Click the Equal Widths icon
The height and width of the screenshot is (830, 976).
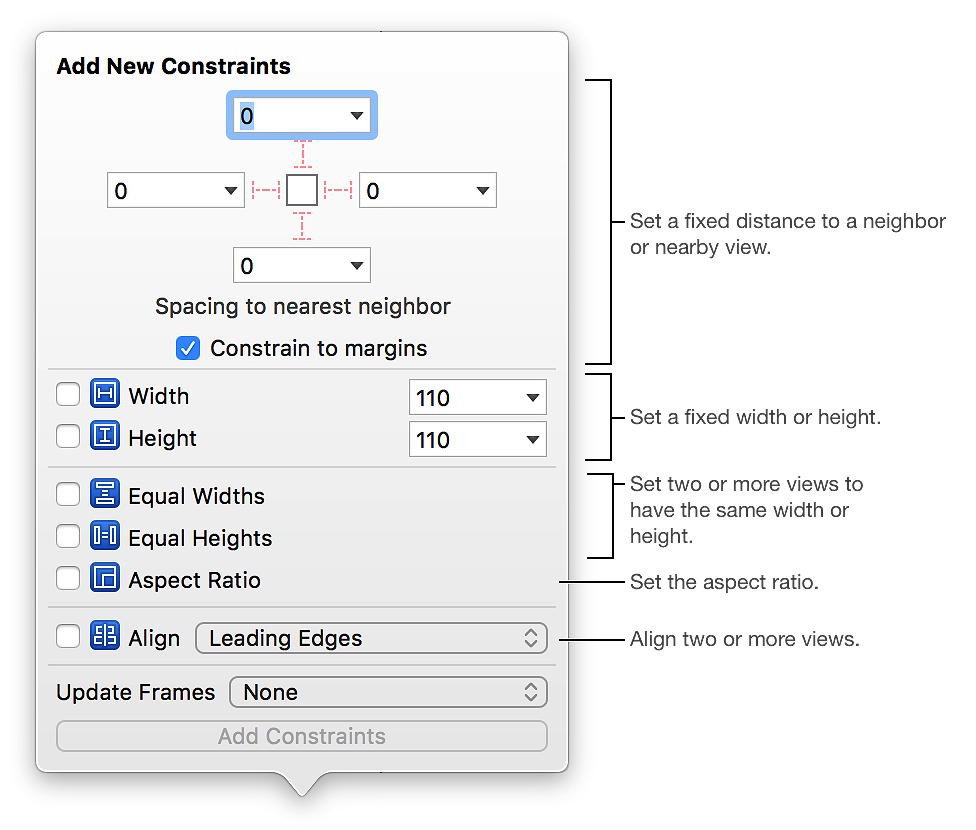tap(105, 493)
